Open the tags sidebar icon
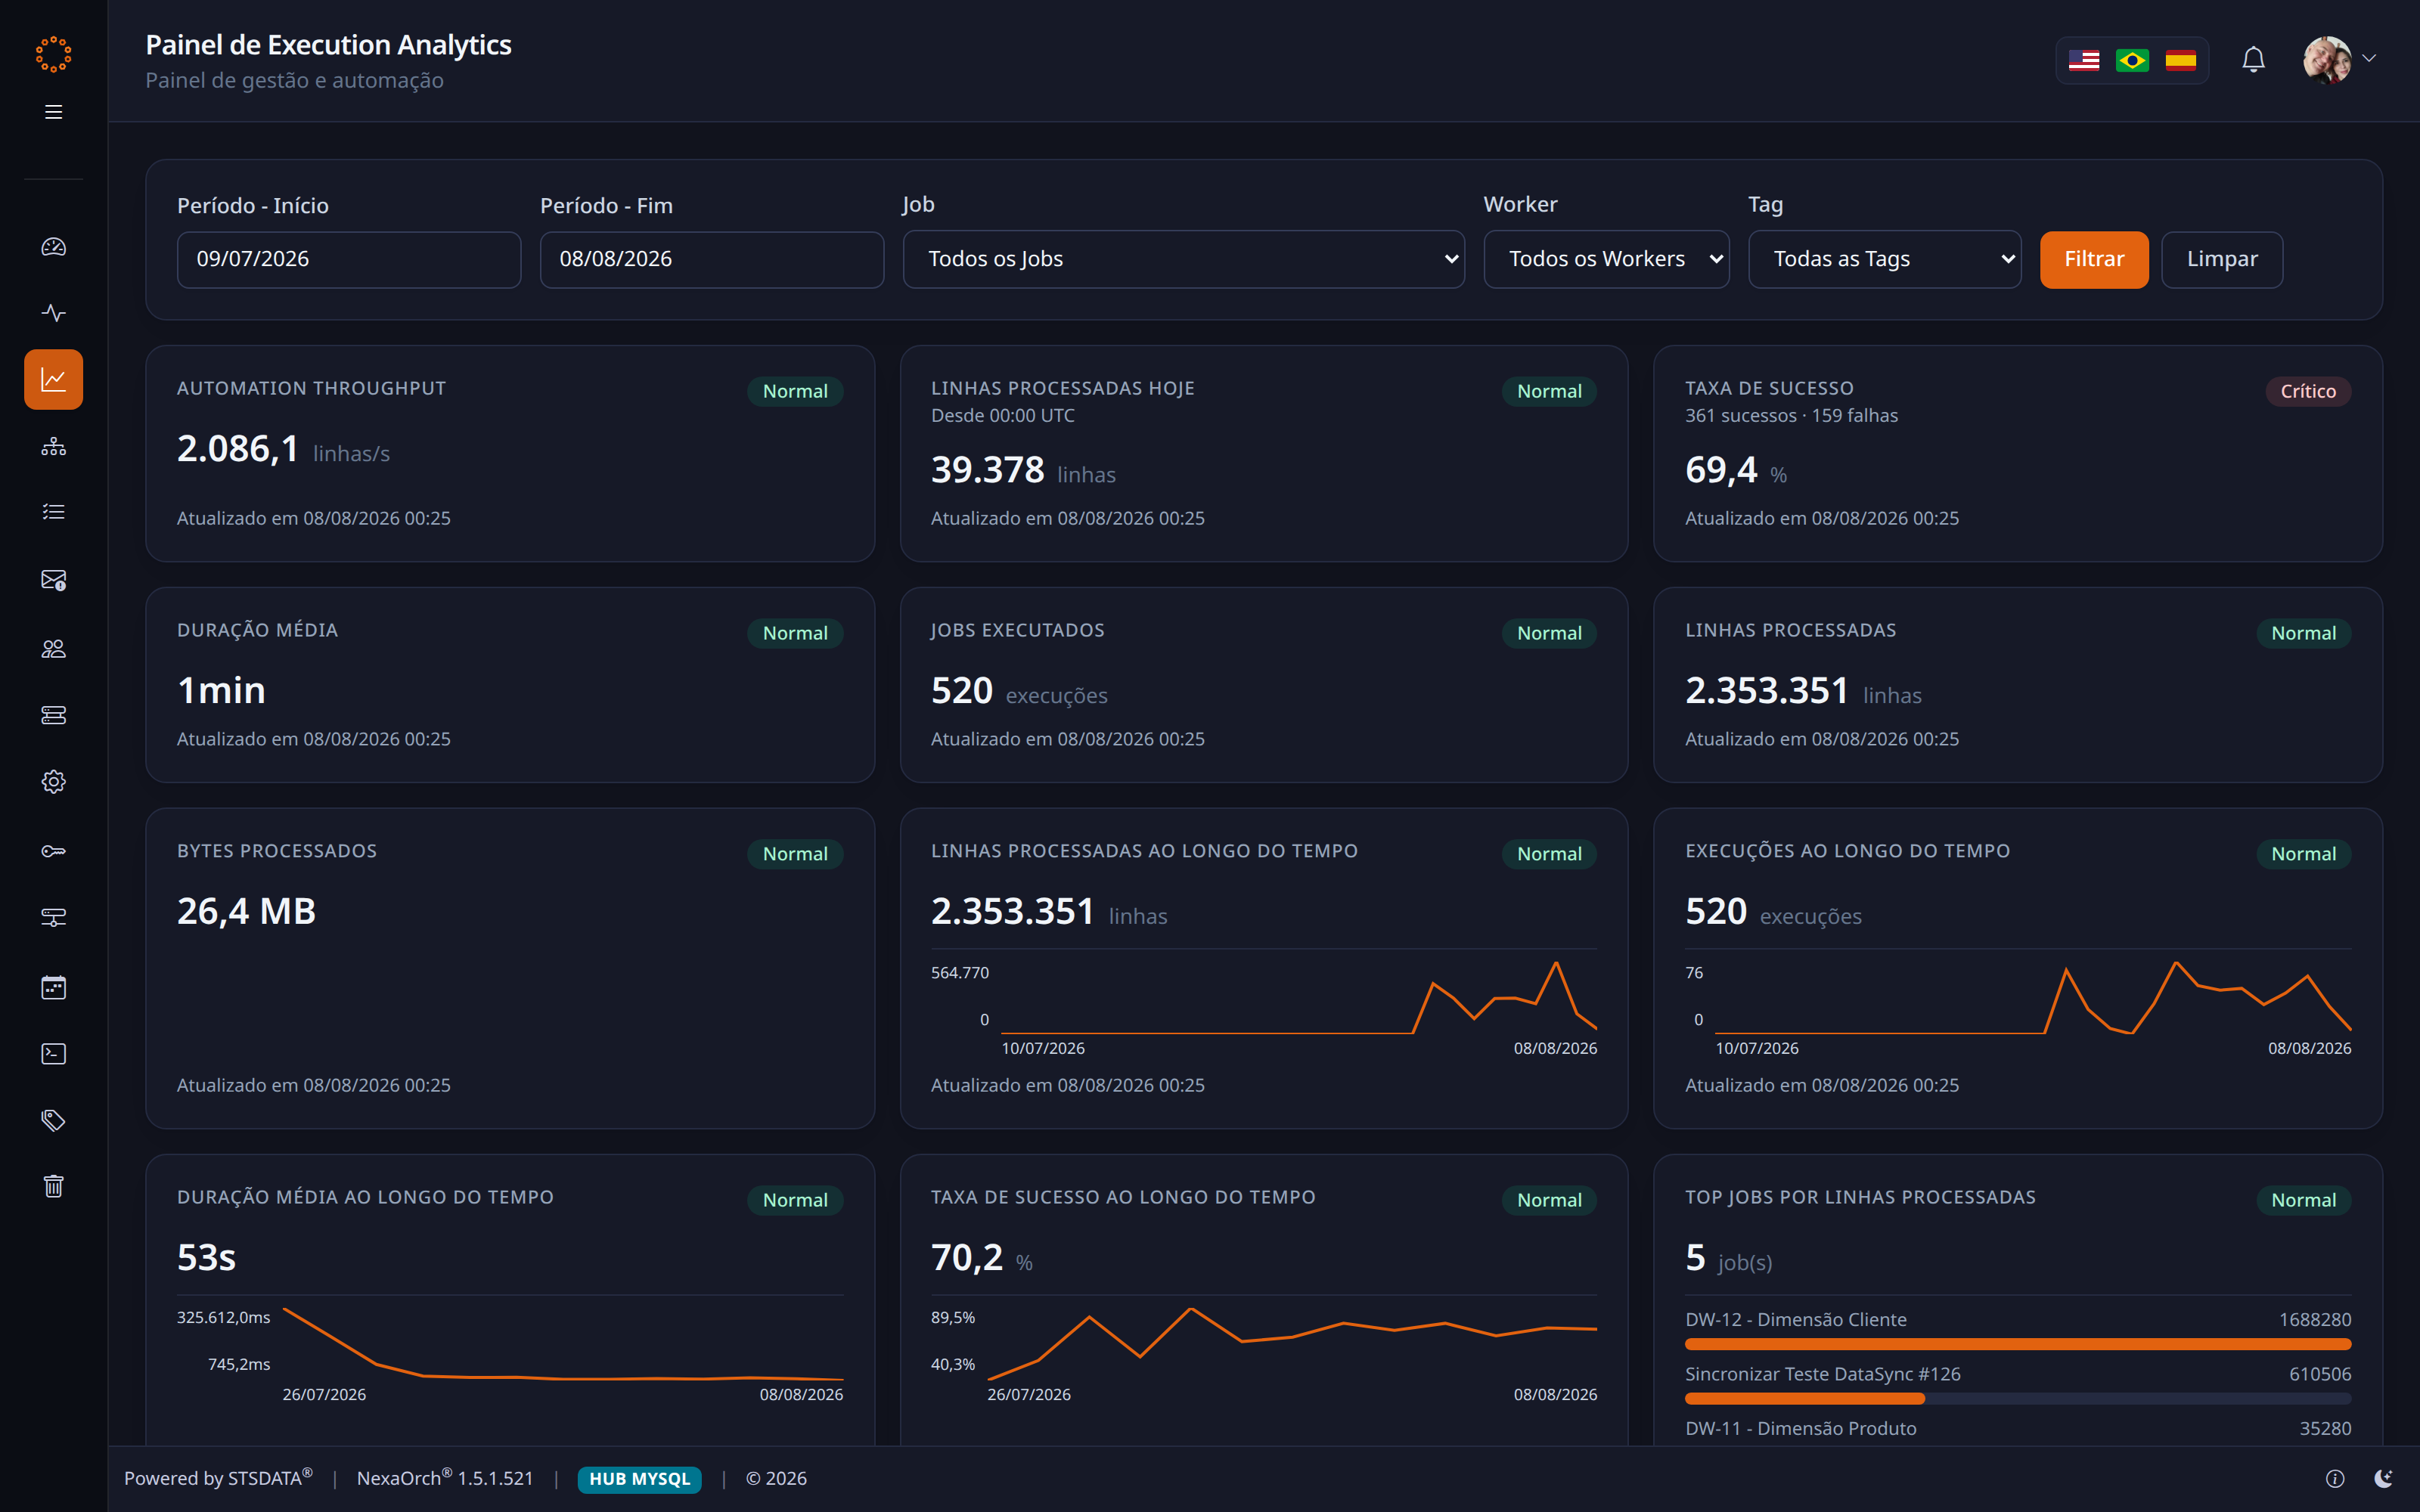Image resolution: width=2420 pixels, height=1512 pixels. (54, 1120)
